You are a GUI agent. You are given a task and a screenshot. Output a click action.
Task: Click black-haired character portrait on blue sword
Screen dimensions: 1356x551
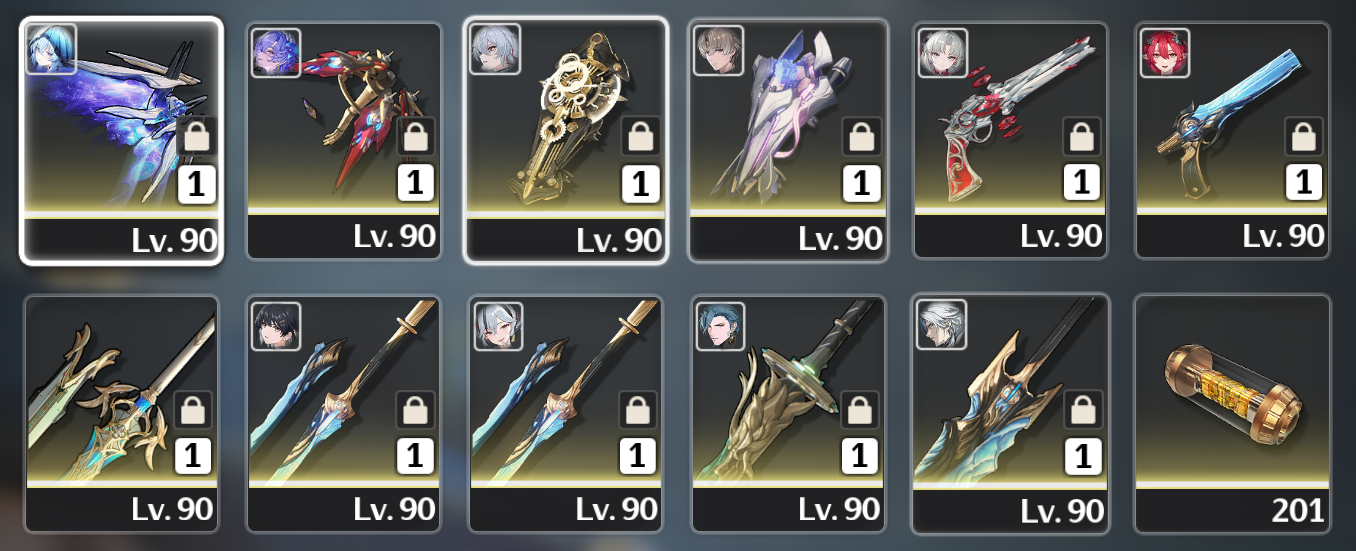[x=275, y=325]
